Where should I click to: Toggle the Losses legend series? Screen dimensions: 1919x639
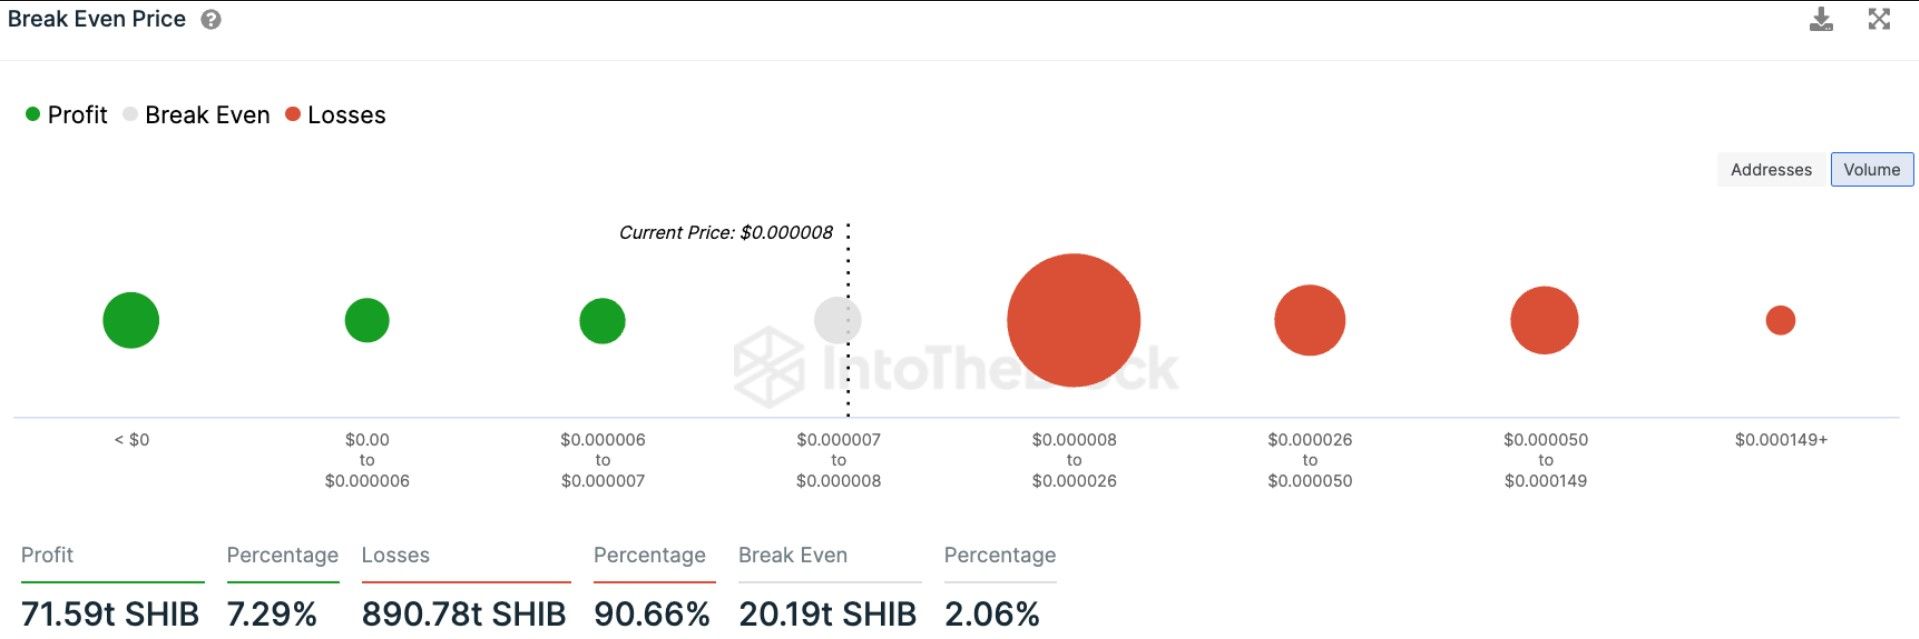pos(335,115)
